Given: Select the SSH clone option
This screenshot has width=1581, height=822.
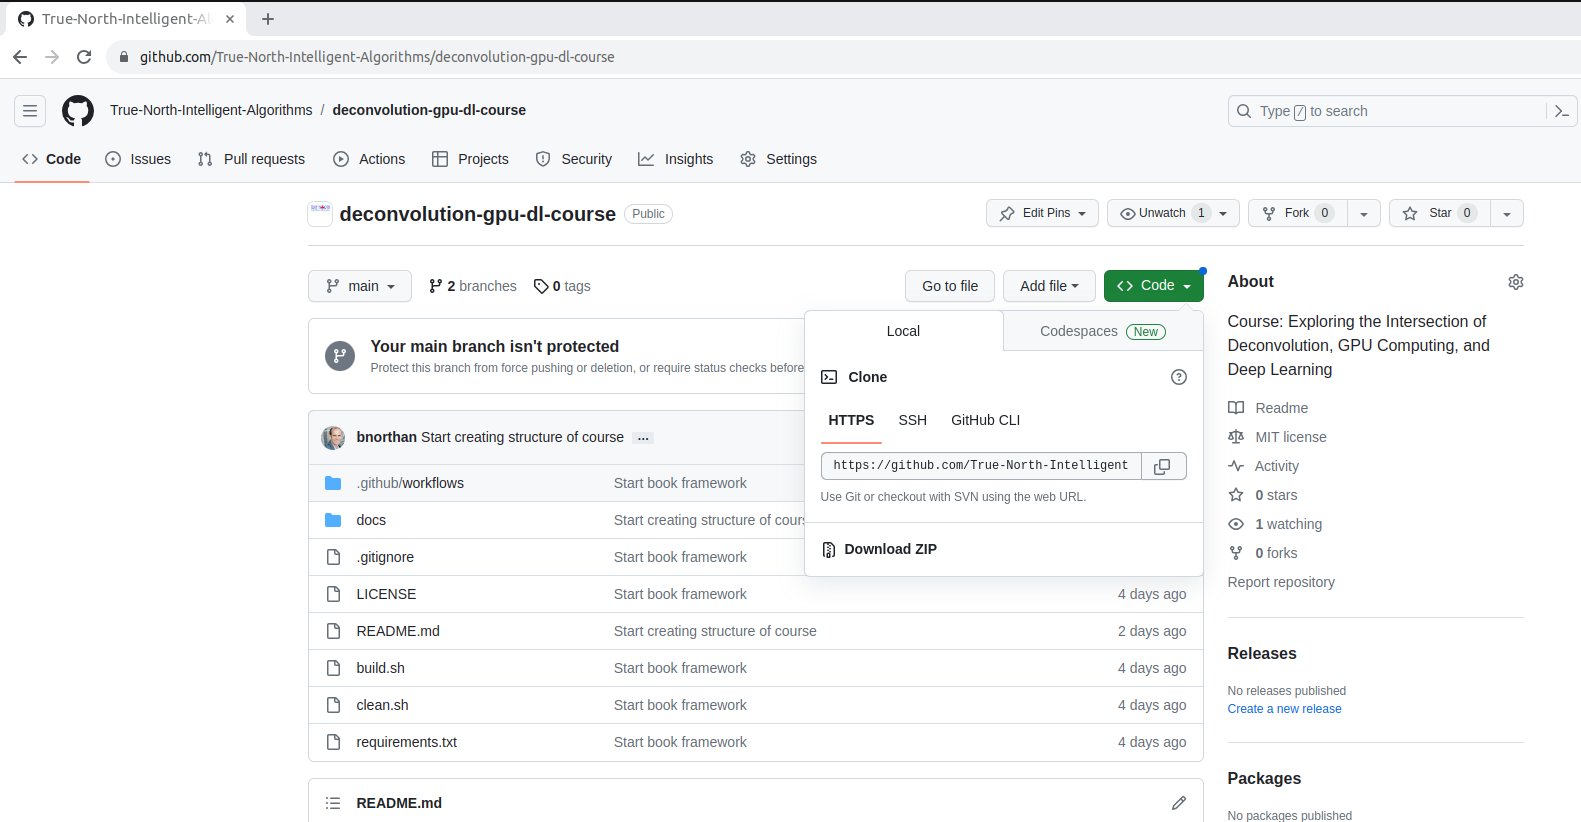Looking at the screenshot, I should tap(912, 420).
